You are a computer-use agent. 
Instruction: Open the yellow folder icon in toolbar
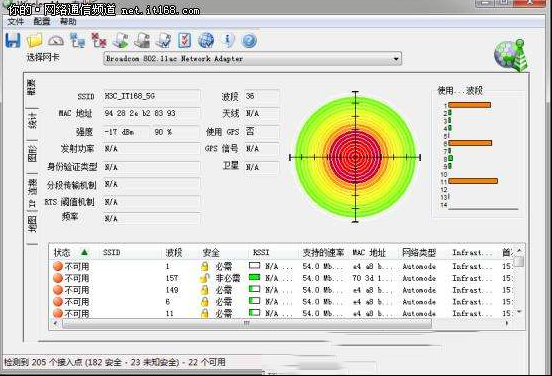click(34, 40)
